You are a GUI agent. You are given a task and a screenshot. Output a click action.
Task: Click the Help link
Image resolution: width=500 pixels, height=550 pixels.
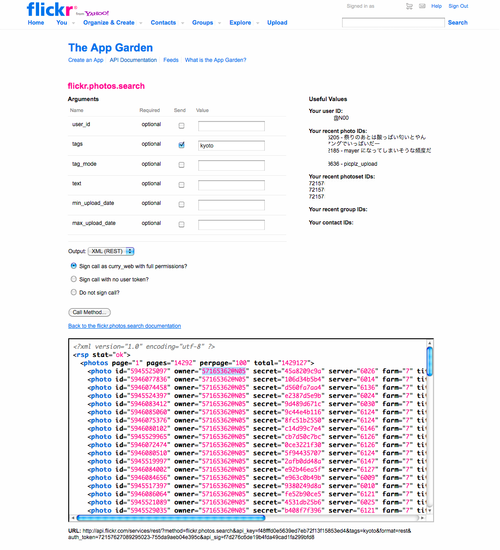pos(436,6)
